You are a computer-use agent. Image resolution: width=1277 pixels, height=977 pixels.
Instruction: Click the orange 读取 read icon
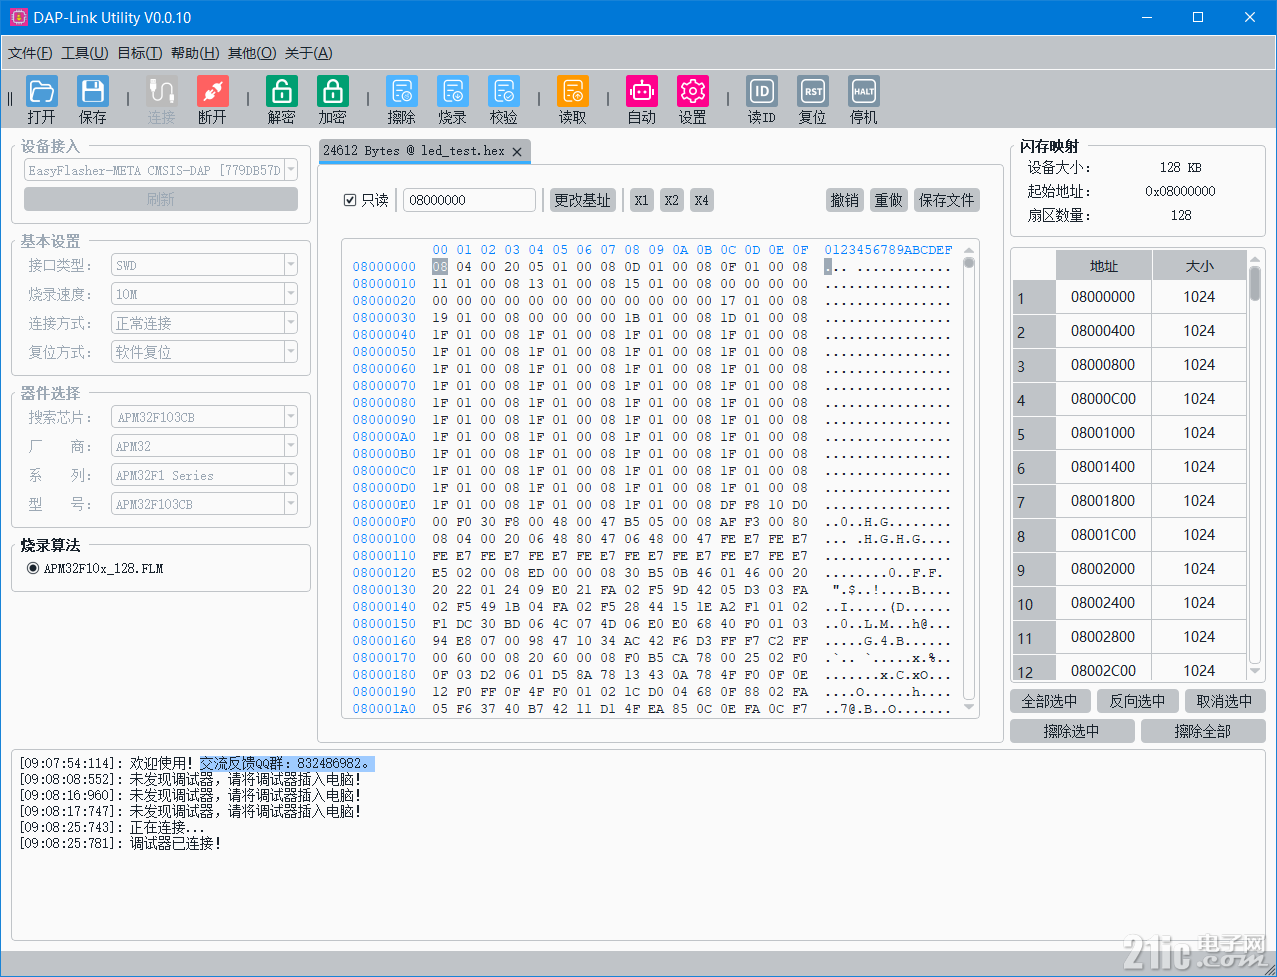pos(573,92)
